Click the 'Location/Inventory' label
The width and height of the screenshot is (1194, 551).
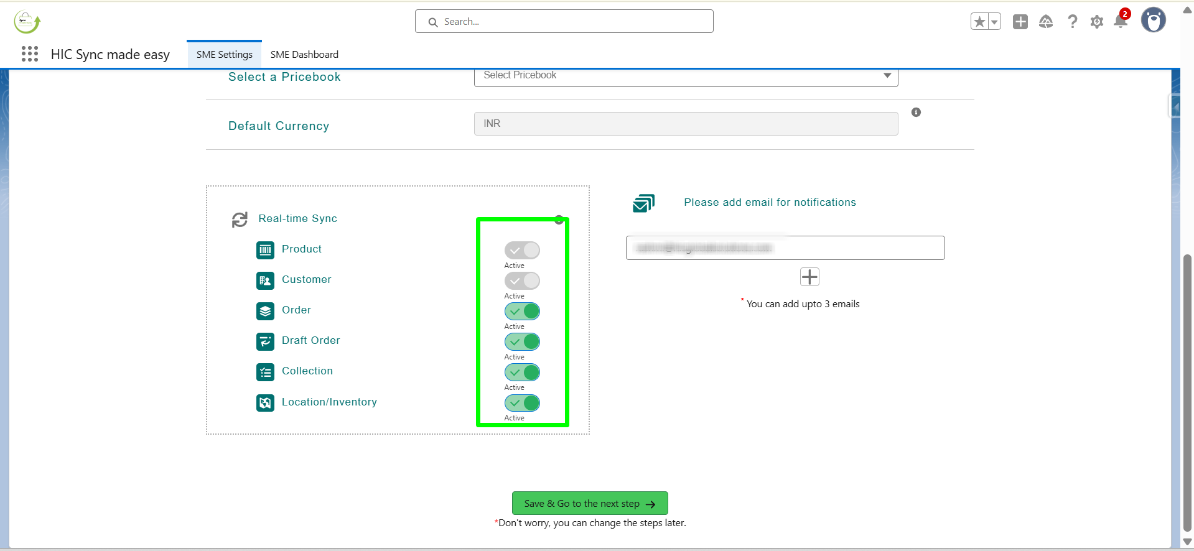[329, 402]
